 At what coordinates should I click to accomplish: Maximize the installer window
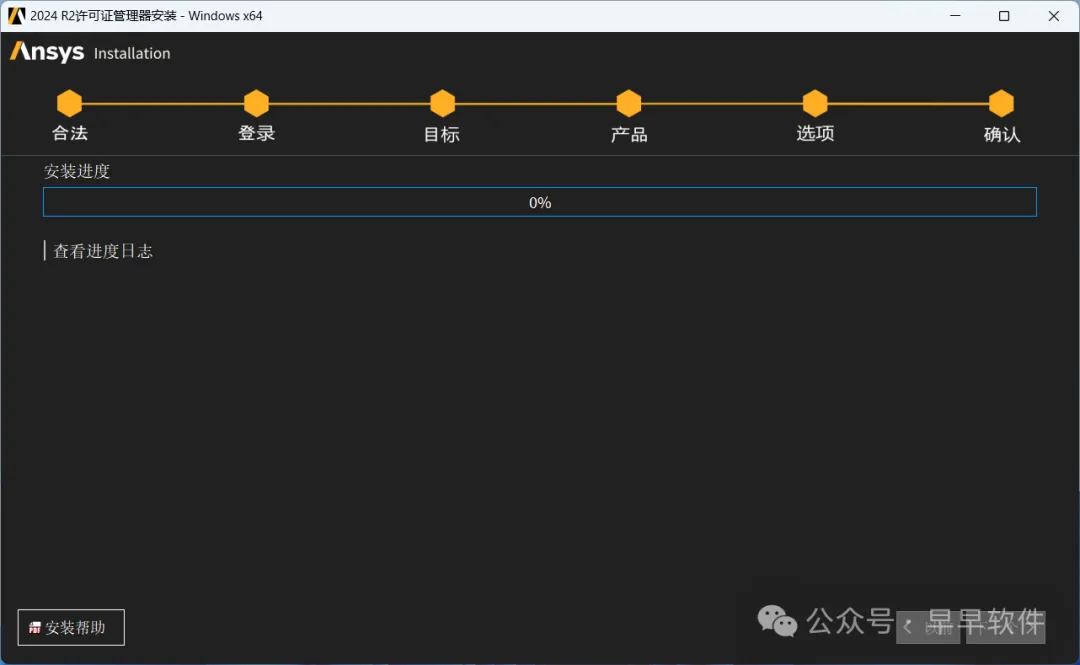(x=1004, y=15)
